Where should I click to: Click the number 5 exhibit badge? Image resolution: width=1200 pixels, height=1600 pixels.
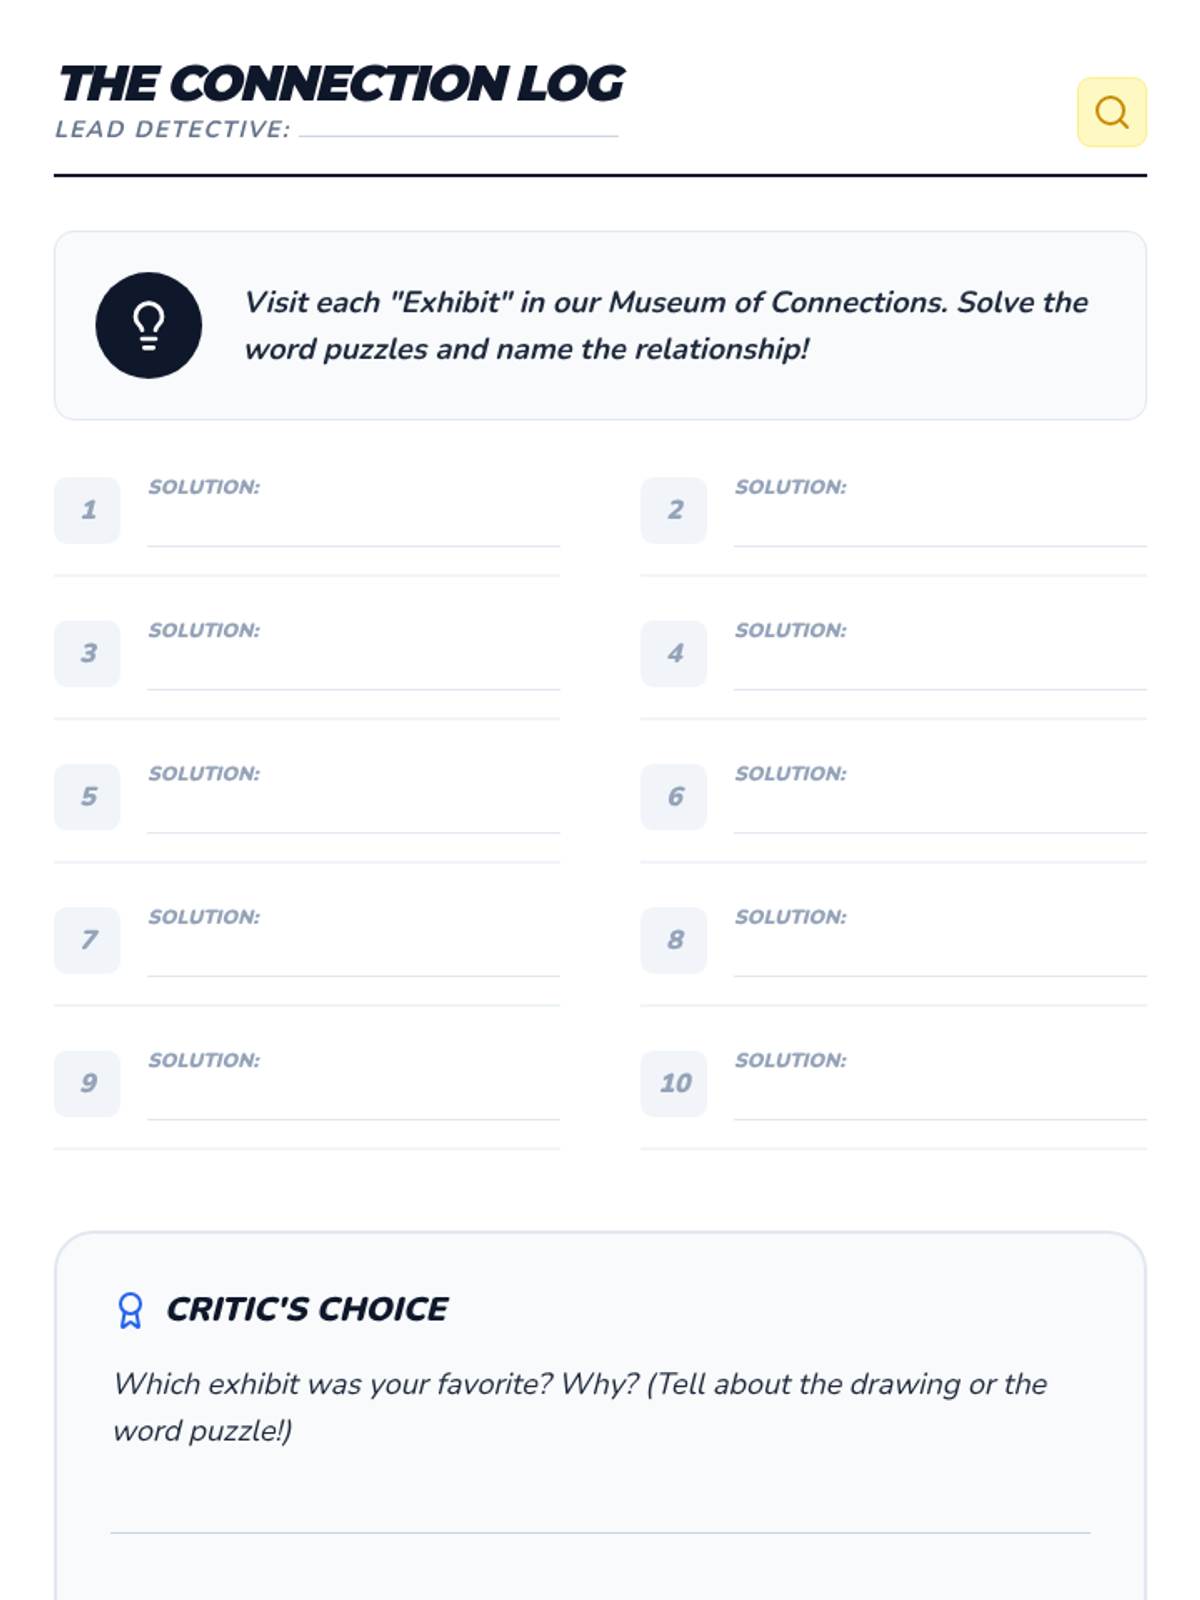pyautogui.click(x=88, y=797)
